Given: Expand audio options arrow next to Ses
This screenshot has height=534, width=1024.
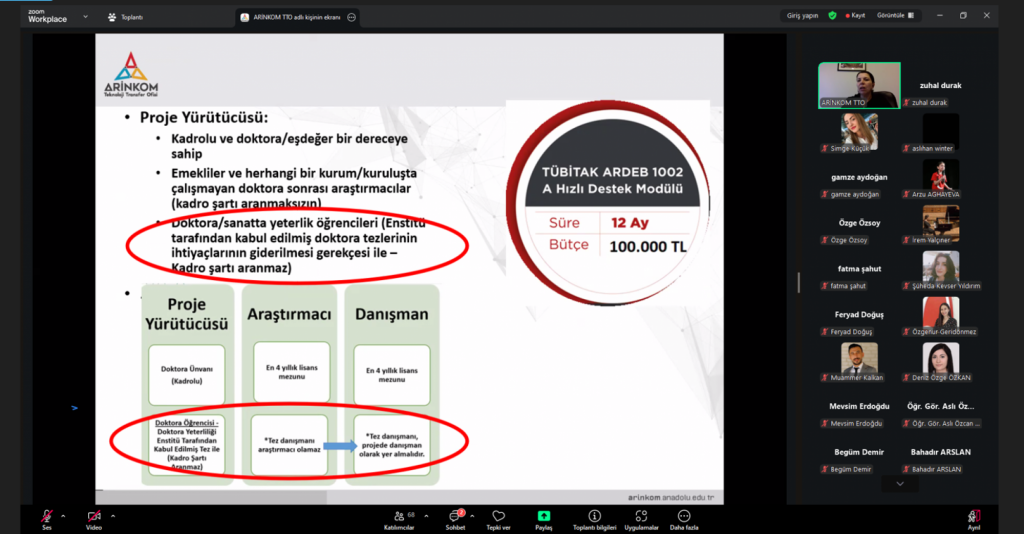Looking at the screenshot, I should click(63, 516).
